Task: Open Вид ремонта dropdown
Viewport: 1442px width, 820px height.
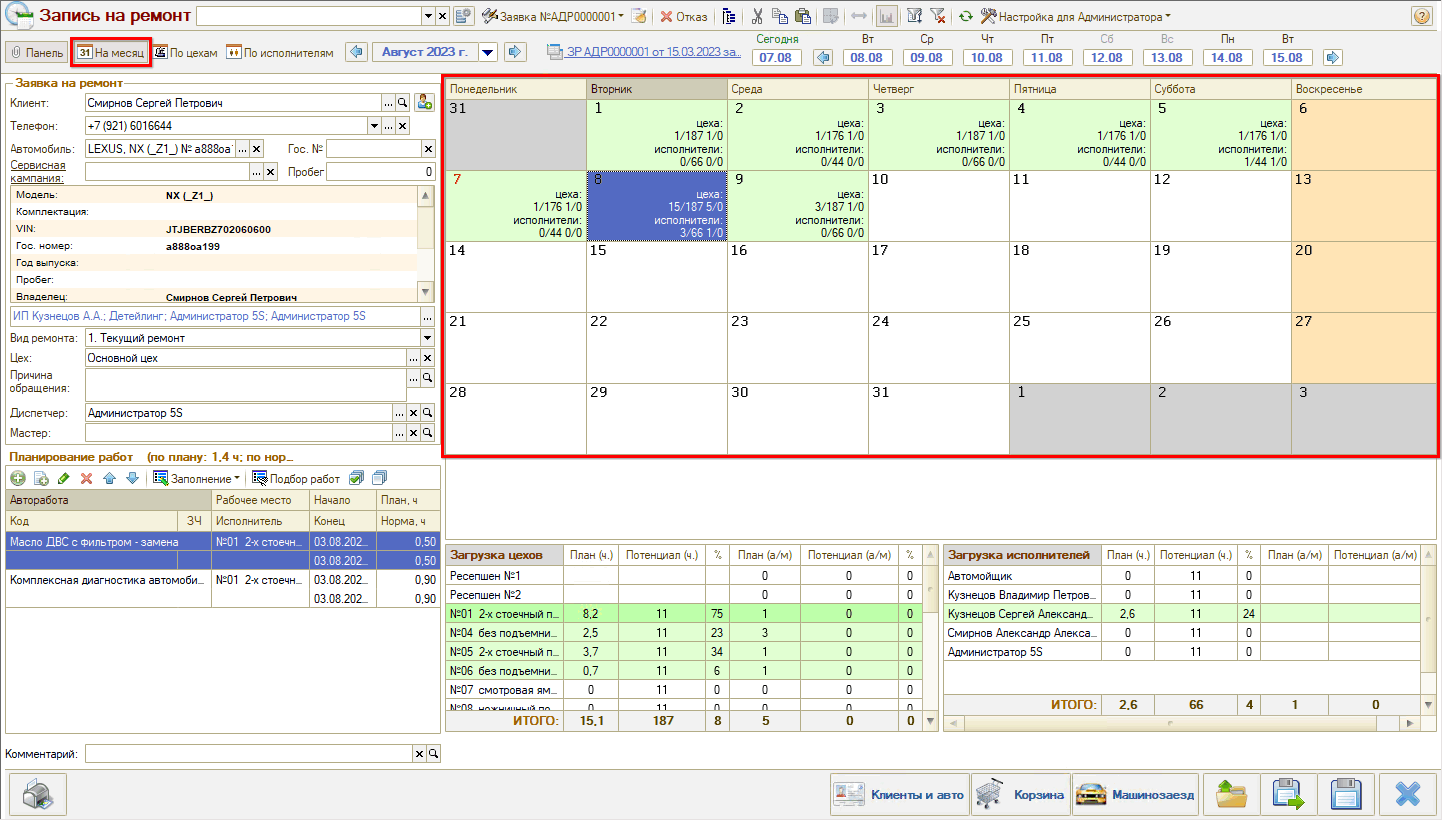Action: pyautogui.click(x=427, y=338)
